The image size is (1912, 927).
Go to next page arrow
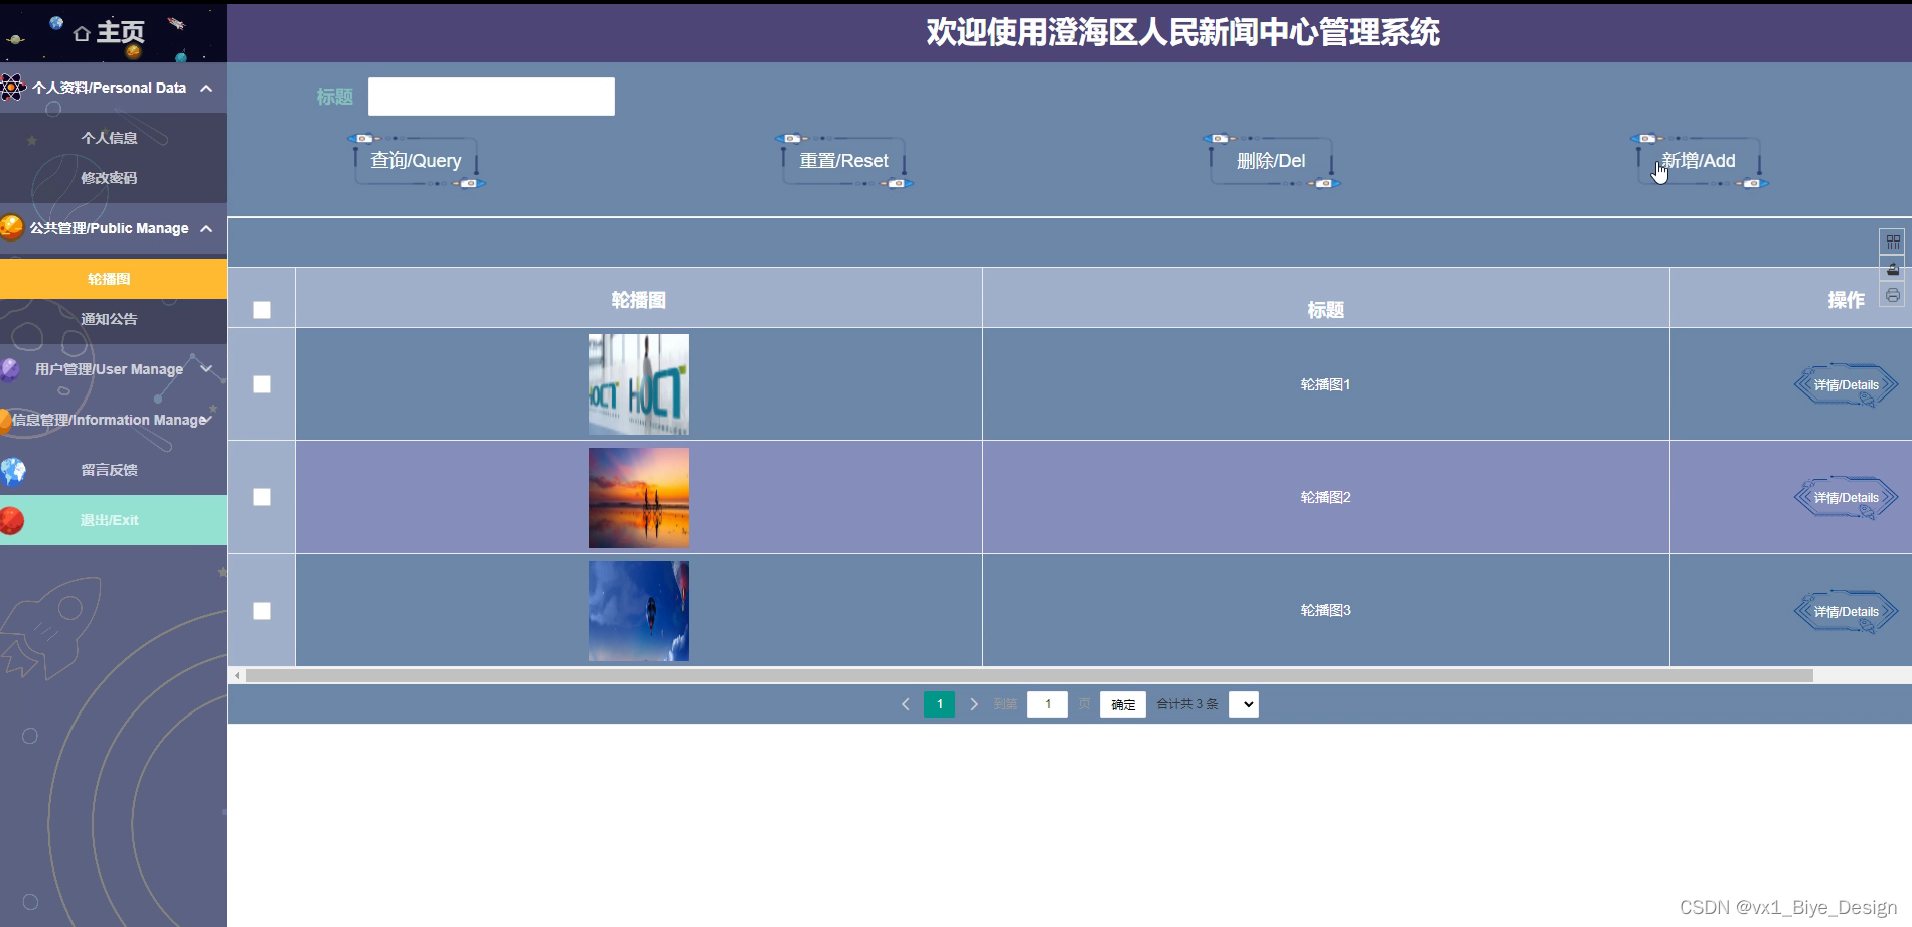tap(974, 704)
